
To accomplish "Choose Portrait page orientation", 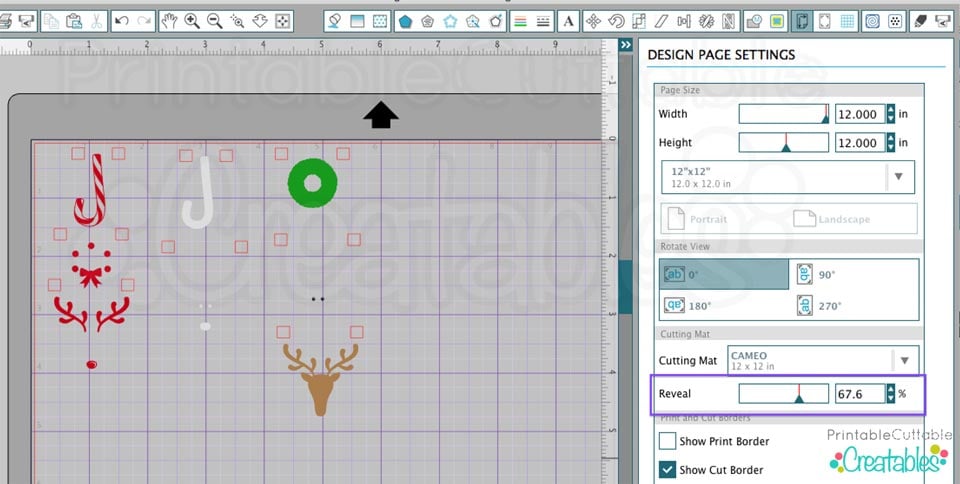I will coord(696,219).
